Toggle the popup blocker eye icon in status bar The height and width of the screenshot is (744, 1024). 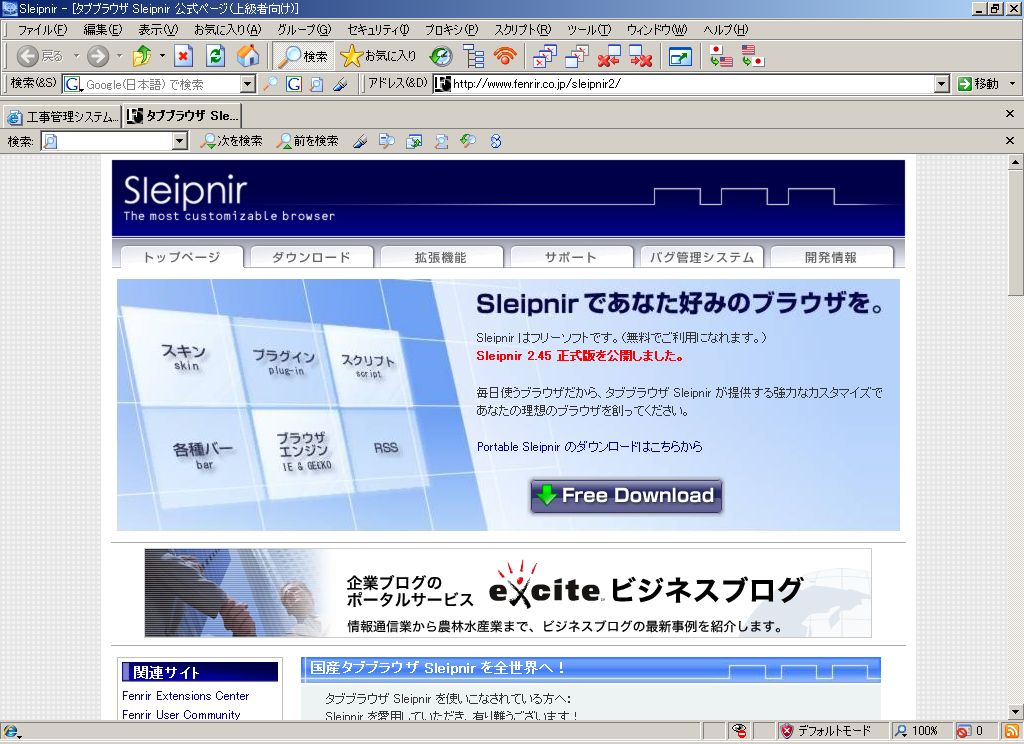point(738,731)
